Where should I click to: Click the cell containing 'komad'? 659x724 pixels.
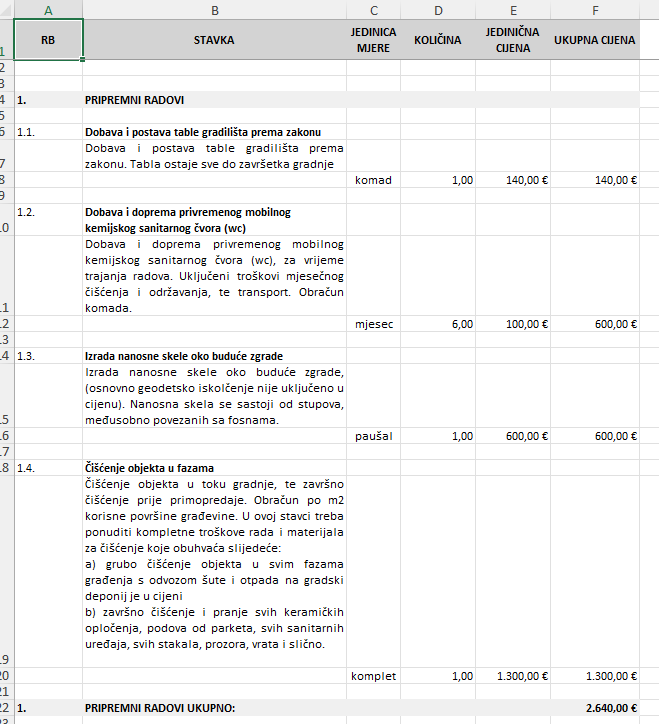373,180
